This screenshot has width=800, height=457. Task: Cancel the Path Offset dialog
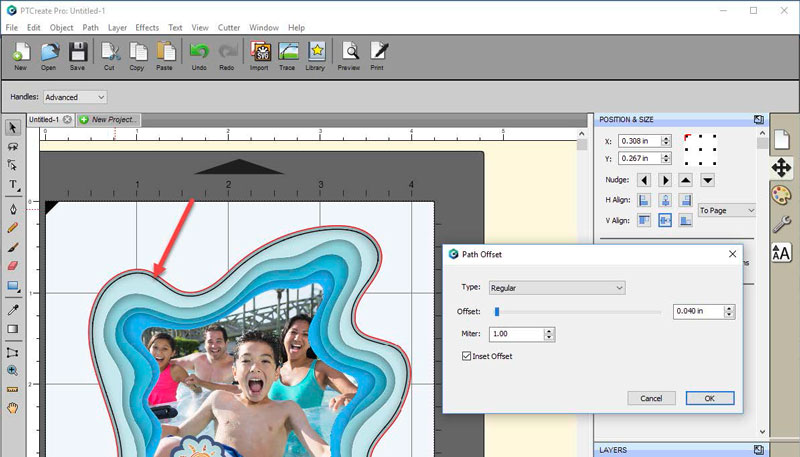(651, 398)
